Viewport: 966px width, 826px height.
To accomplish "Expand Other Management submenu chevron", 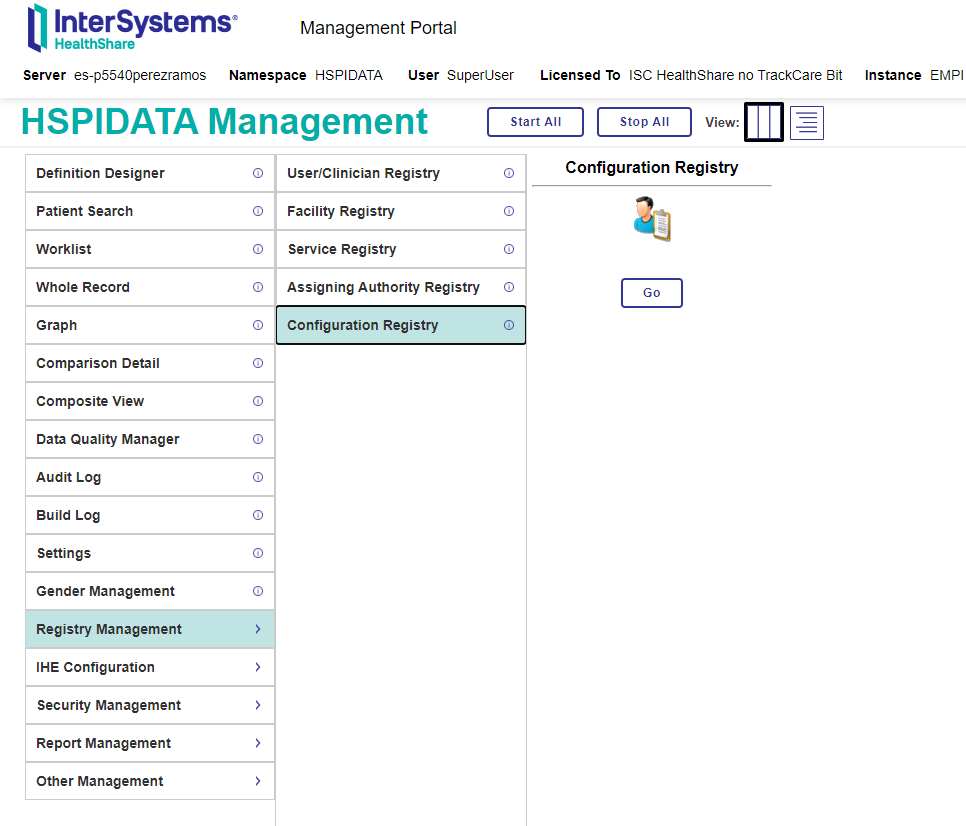I will 258,781.
